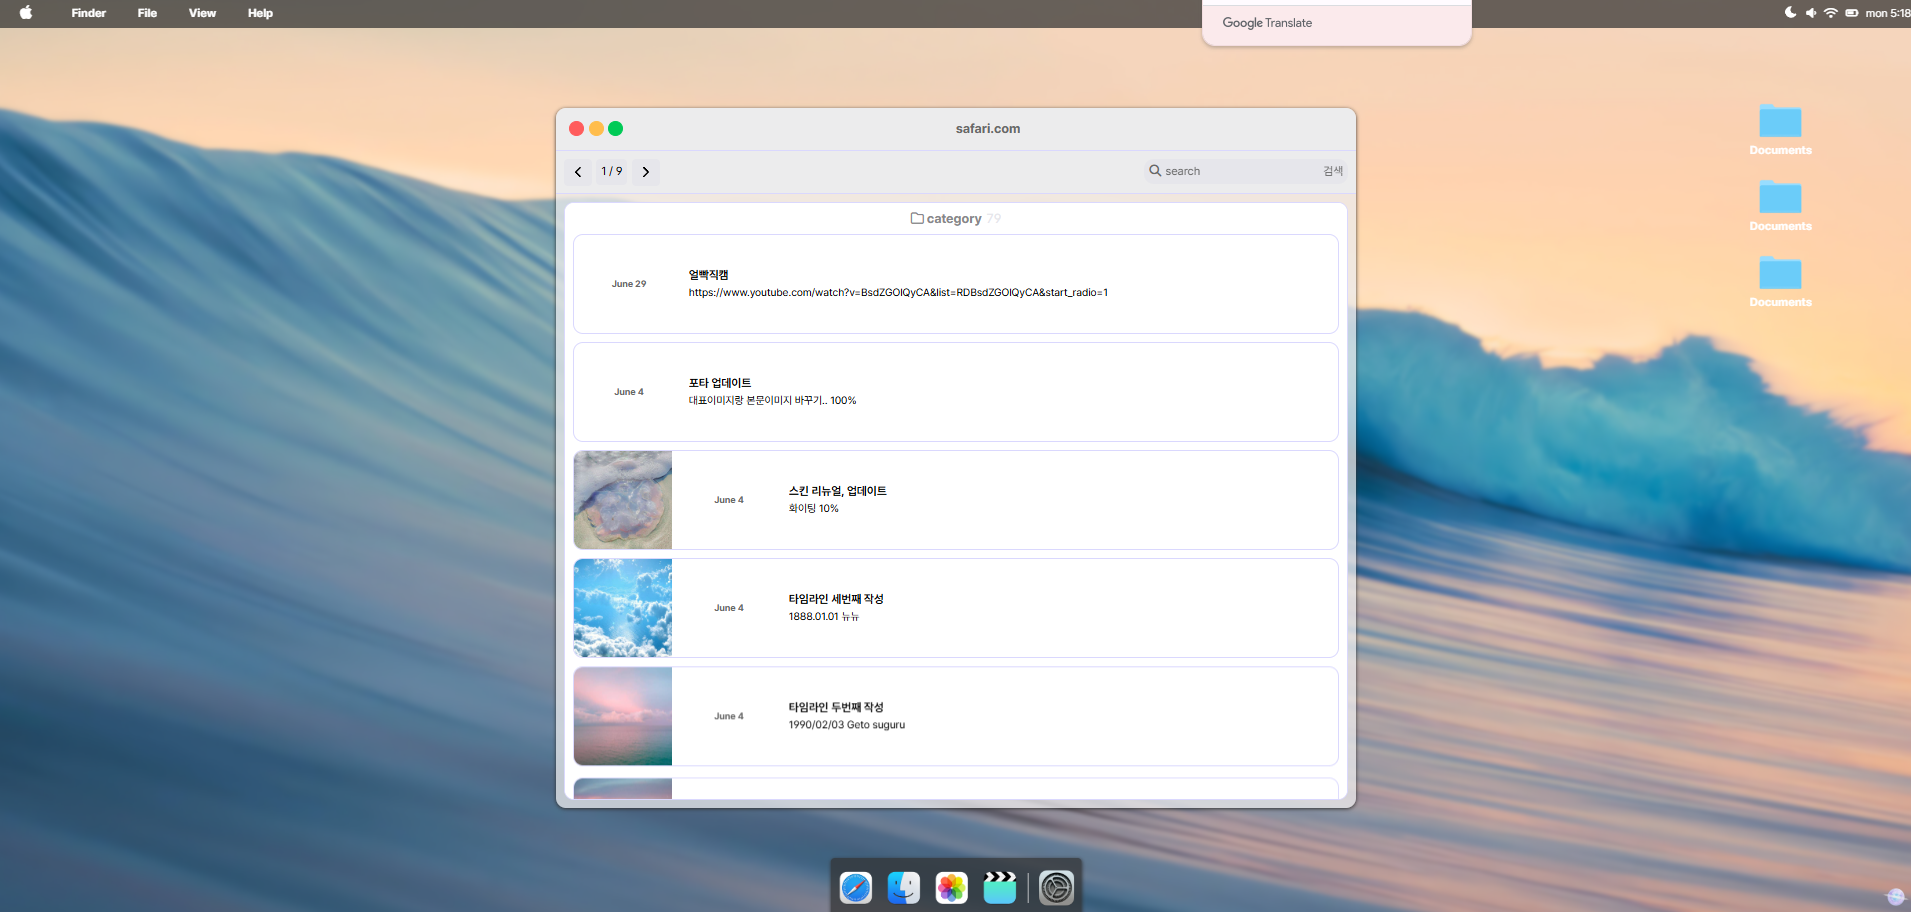Open System Settings gear in dock
This screenshot has width=1911, height=912.
pyautogui.click(x=1057, y=888)
